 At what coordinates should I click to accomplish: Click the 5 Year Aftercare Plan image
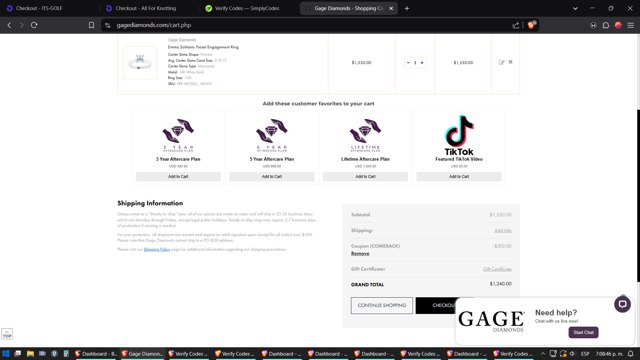click(x=272, y=135)
